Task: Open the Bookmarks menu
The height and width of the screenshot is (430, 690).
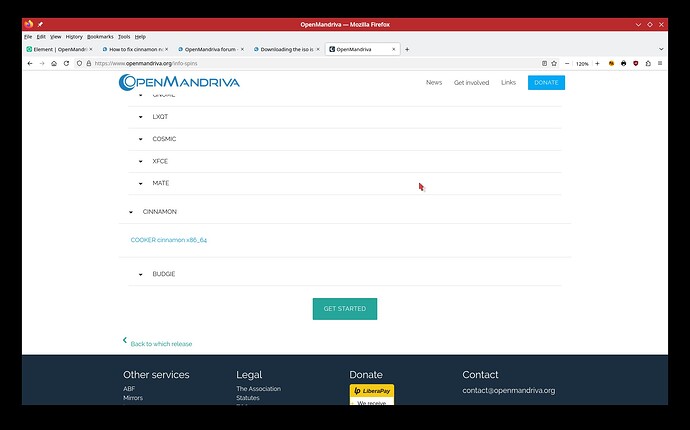Action: click(x=100, y=37)
